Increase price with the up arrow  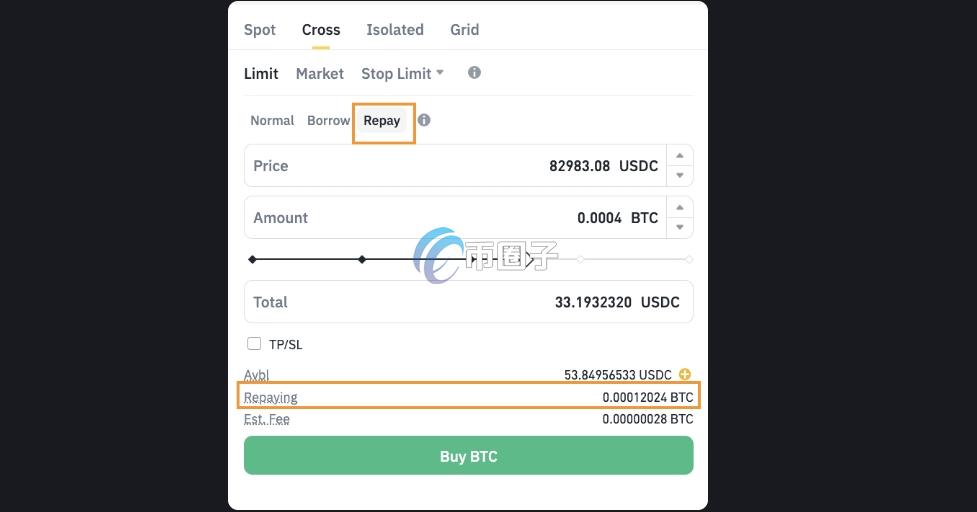click(680, 156)
